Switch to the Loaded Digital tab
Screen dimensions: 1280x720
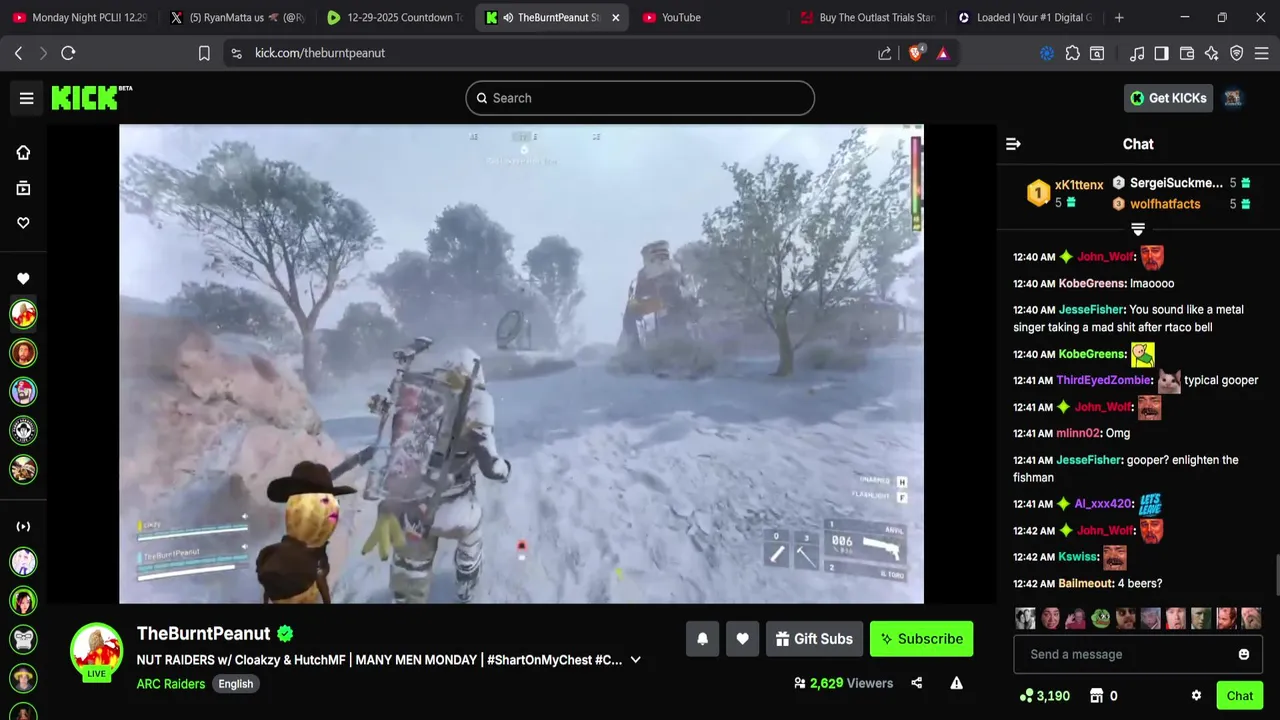click(1025, 17)
